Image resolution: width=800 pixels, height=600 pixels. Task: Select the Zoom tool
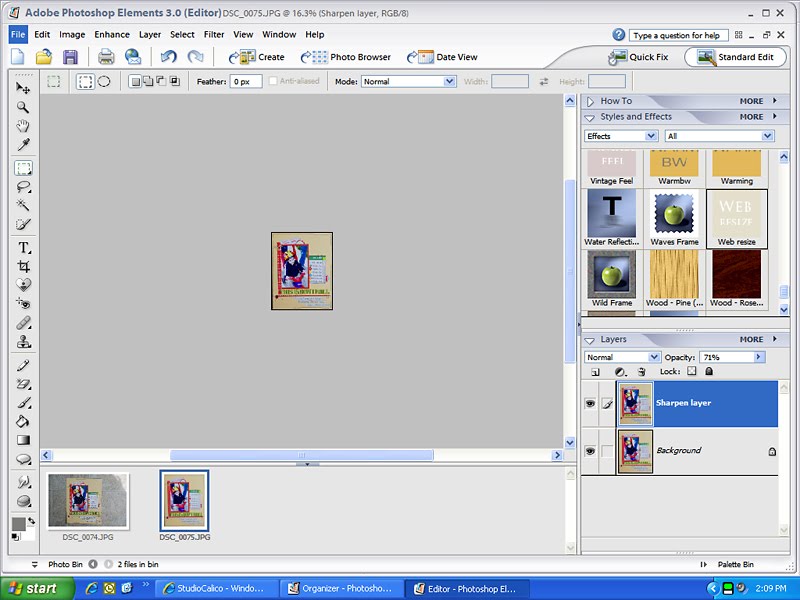[x=23, y=107]
